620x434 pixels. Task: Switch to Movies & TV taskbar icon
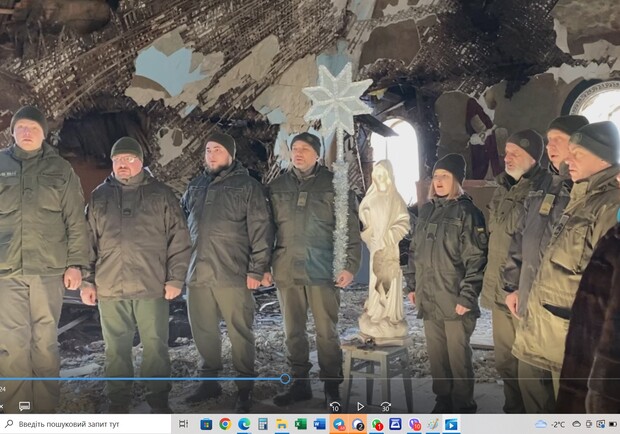[x=452, y=424]
